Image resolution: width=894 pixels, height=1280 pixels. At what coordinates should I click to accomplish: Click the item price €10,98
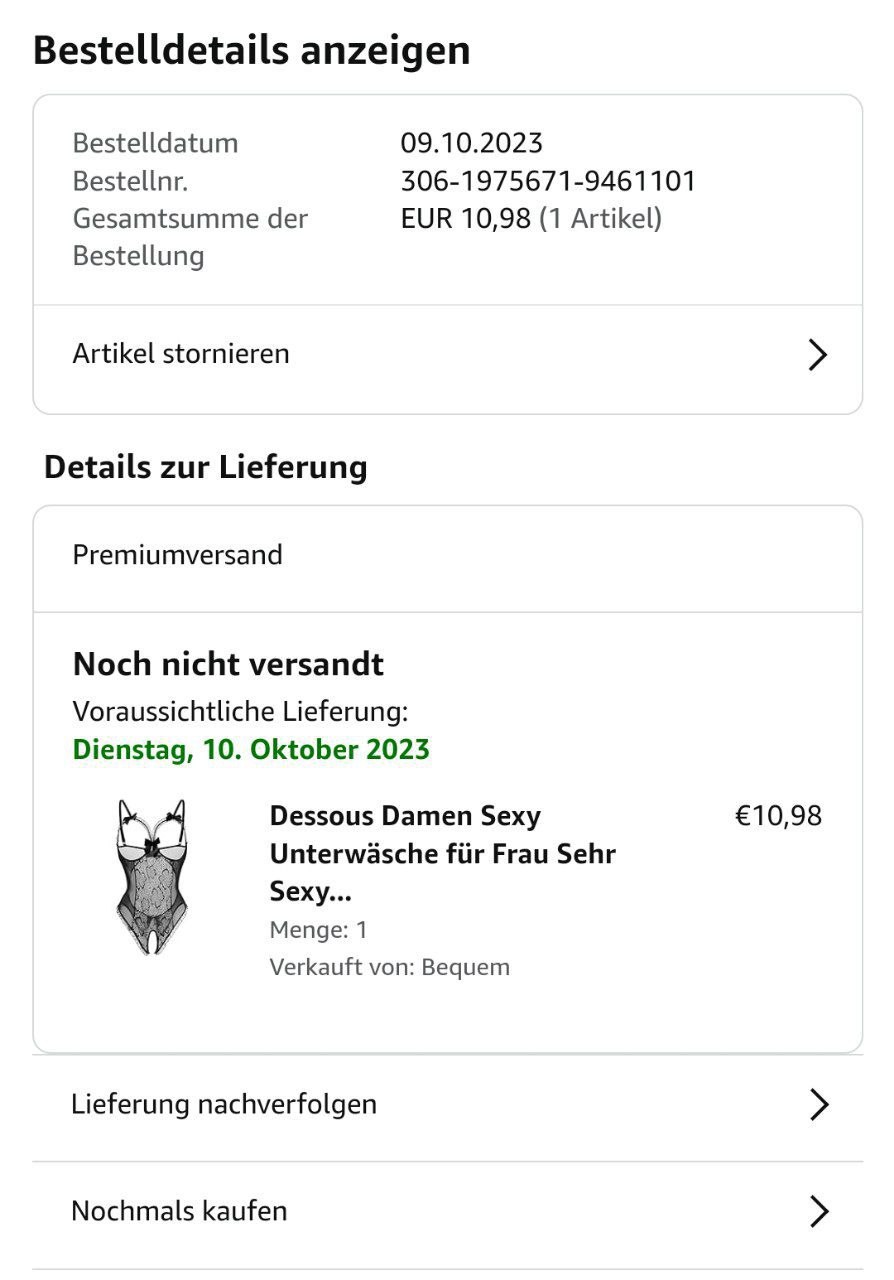click(x=778, y=816)
